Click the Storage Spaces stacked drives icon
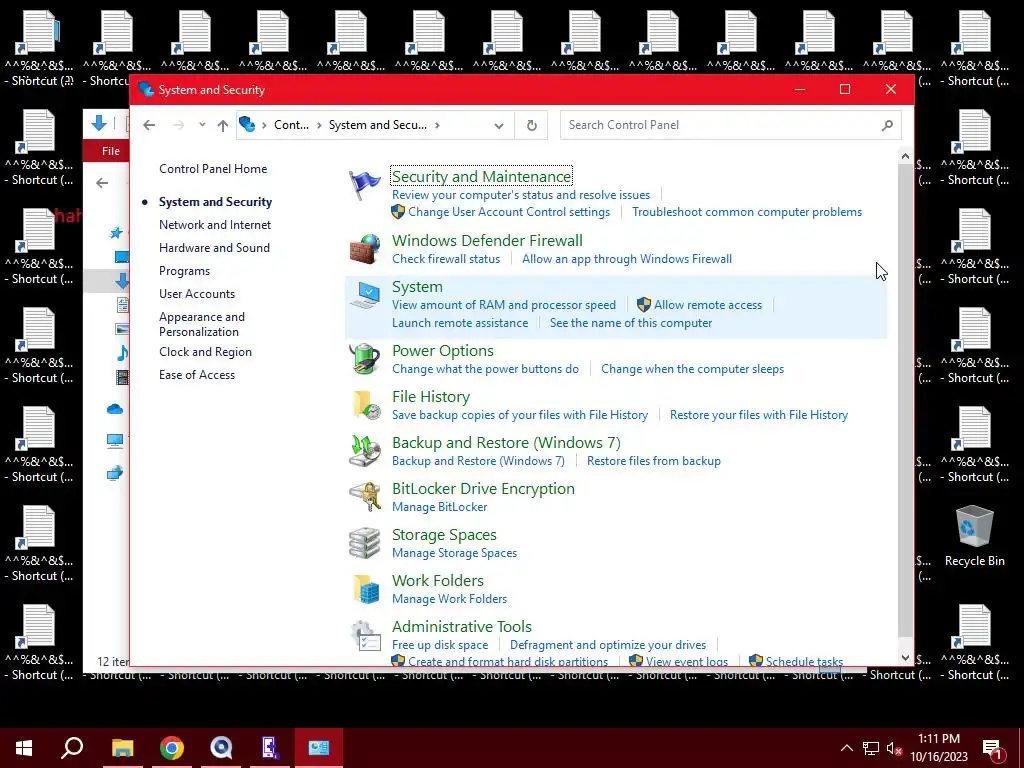Viewport: 1024px width, 768px height. pos(364,543)
